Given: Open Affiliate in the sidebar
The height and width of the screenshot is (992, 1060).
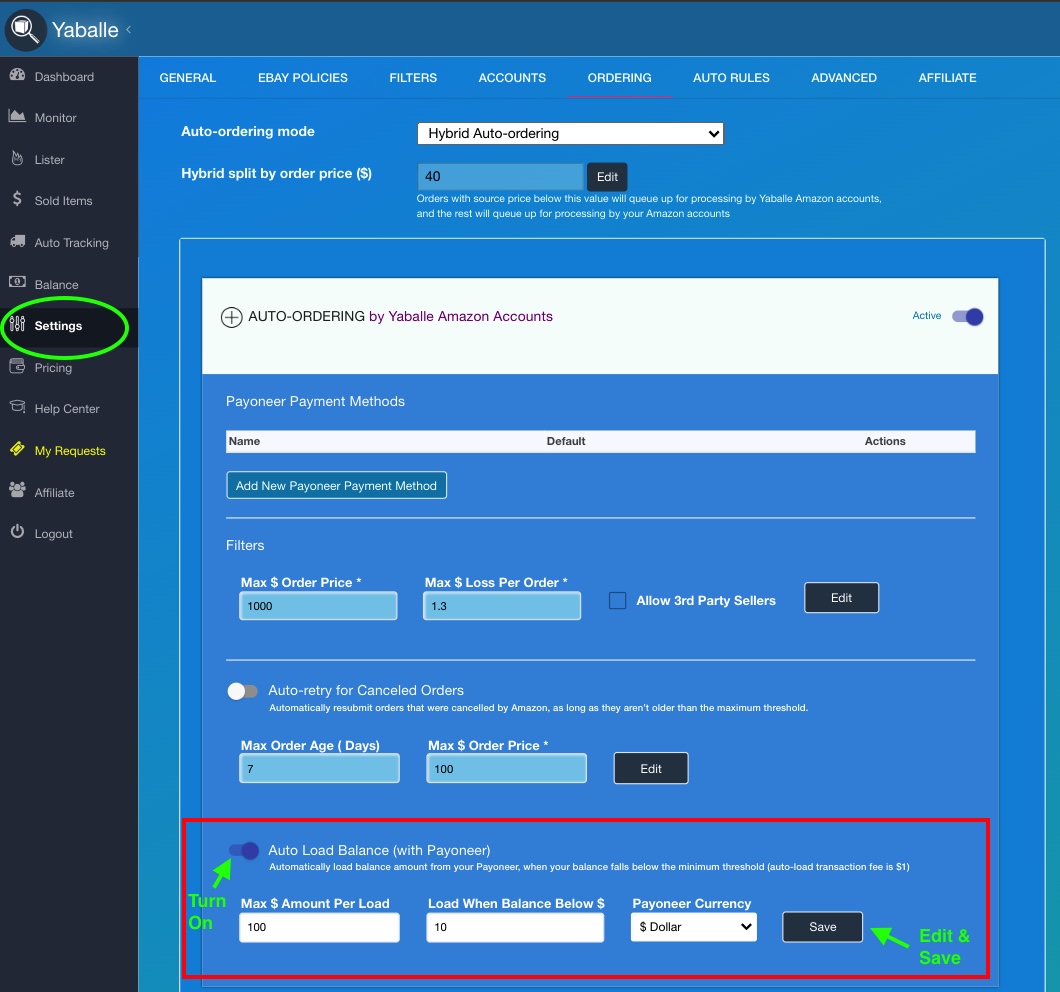Looking at the screenshot, I should (x=55, y=493).
